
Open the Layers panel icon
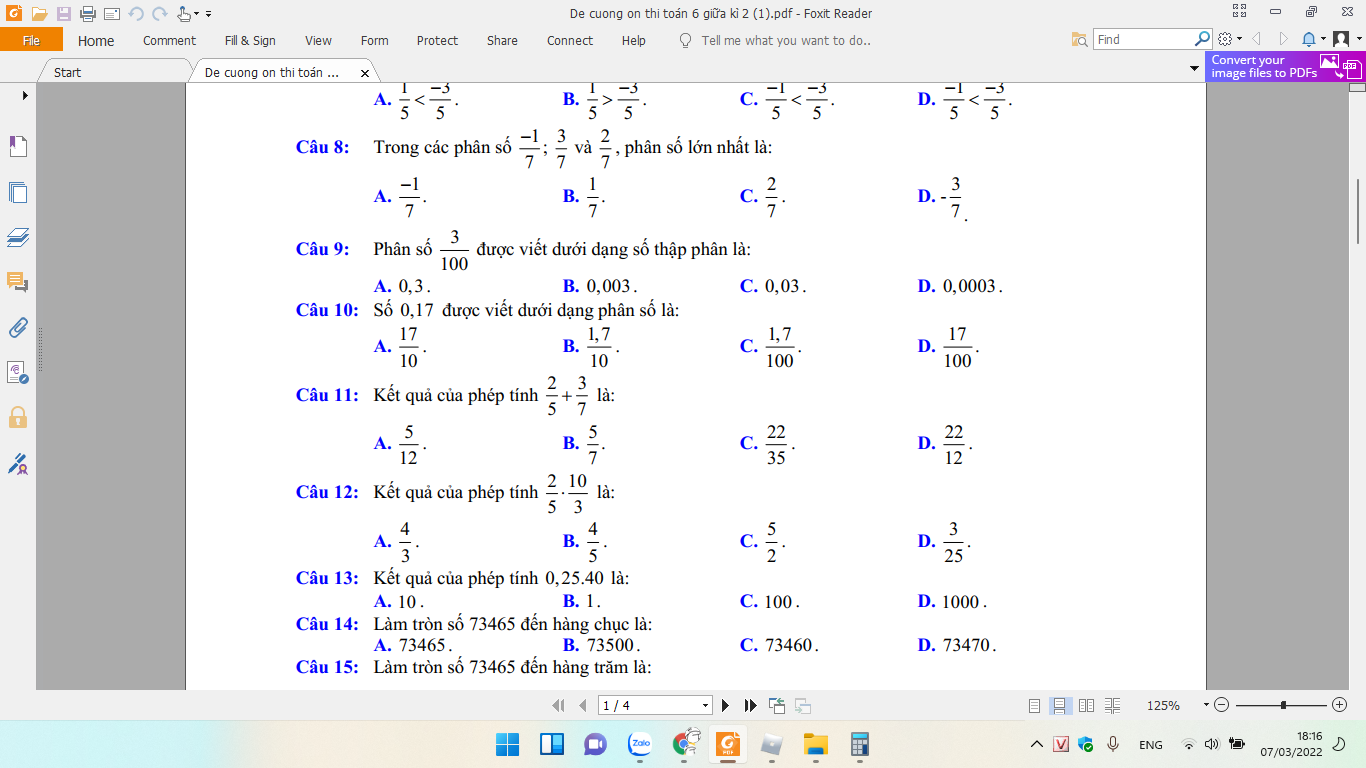point(18,238)
